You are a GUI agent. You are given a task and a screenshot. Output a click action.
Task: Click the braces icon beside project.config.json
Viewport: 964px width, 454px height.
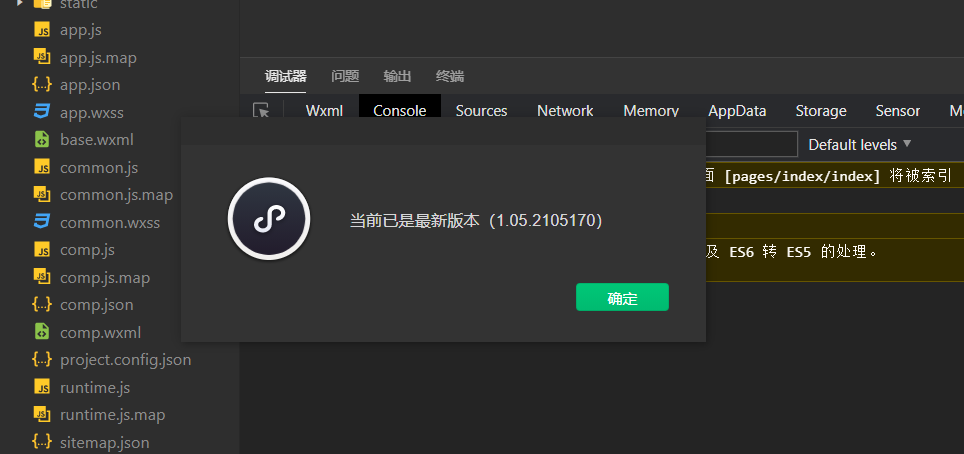pyautogui.click(x=41, y=360)
